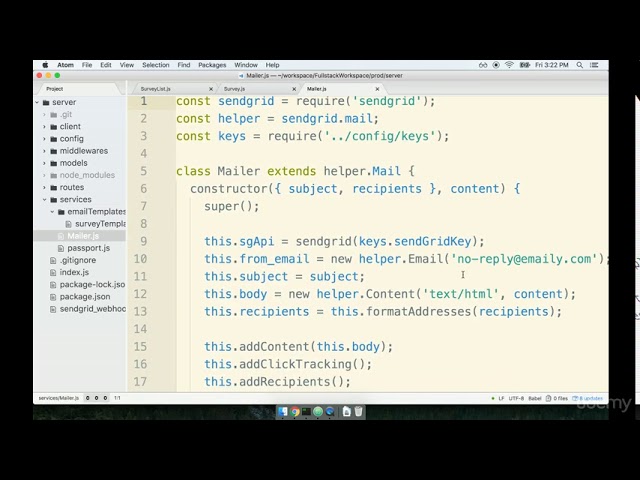
Task: Click the models folder icon
Action: coord(53,163)
